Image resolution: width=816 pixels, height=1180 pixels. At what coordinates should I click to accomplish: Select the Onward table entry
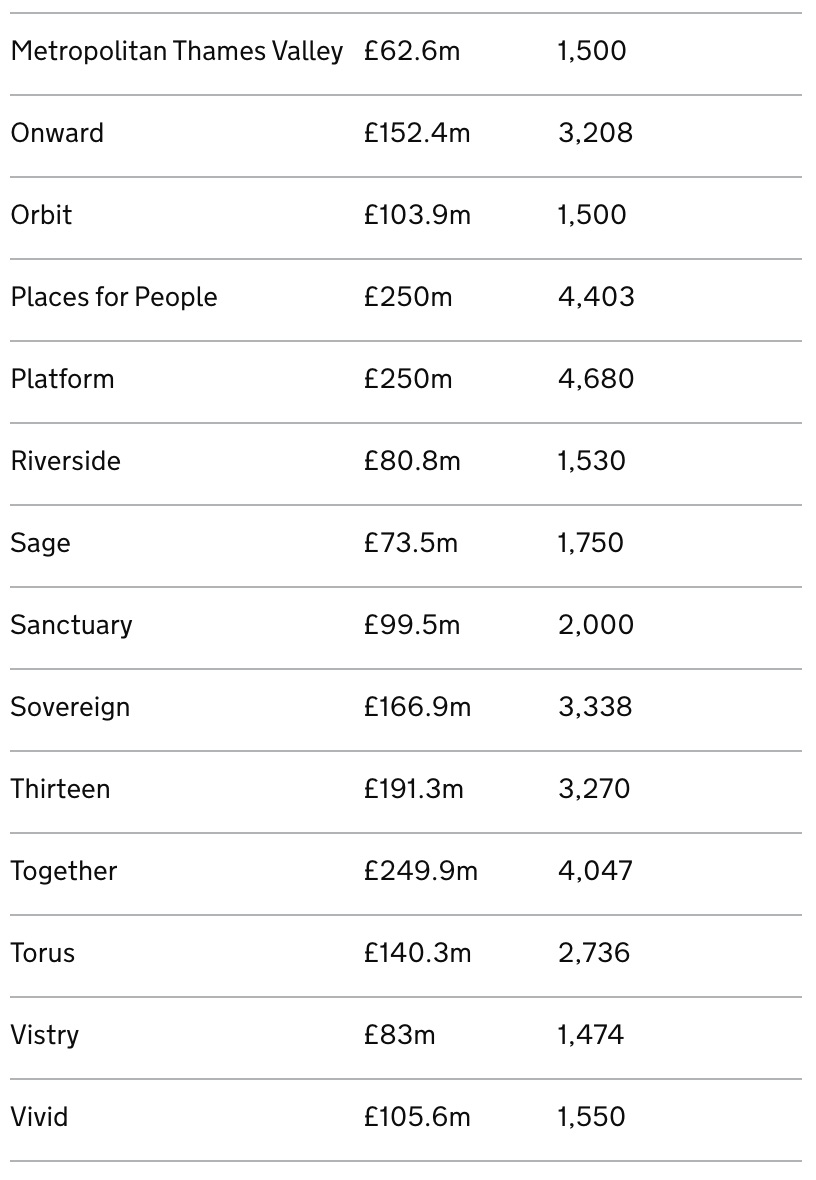click(57, 133)
